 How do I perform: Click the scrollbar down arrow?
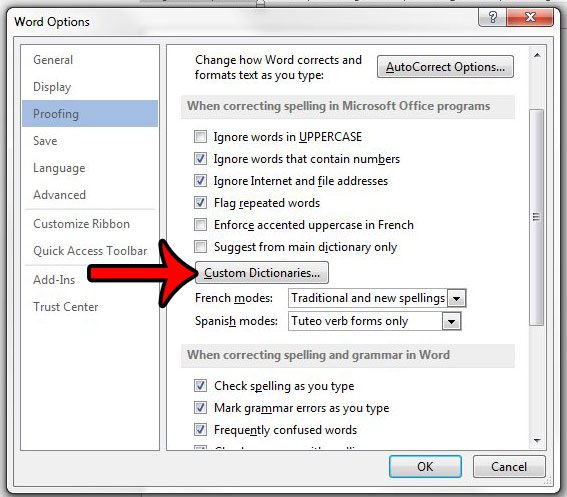click(x=537, y=441)
